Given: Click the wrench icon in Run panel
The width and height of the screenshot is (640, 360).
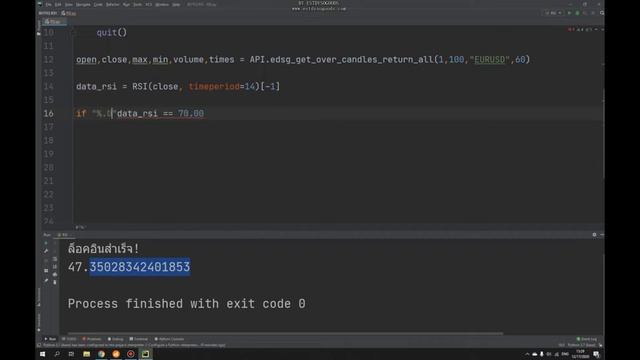Looking at the screenshot, I should [46, 251].
